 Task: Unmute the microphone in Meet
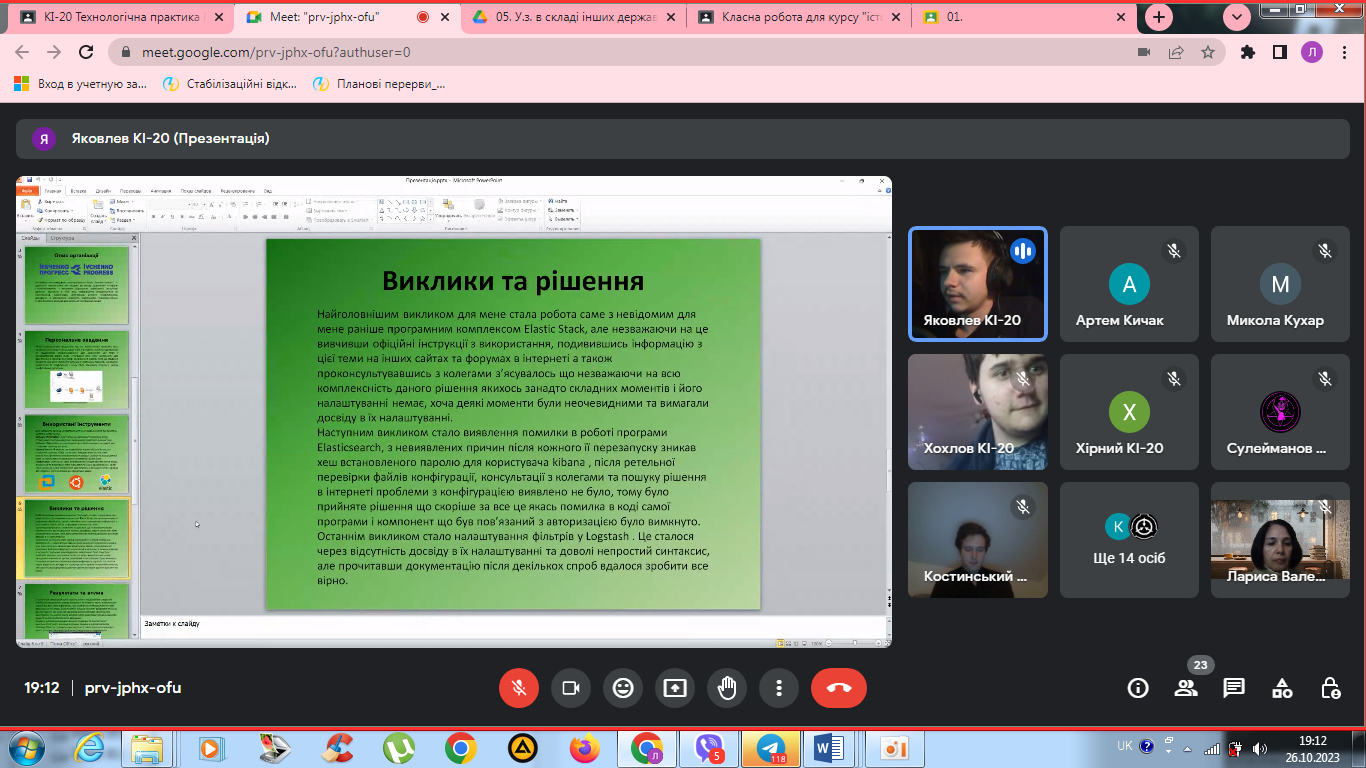coord(519,688)
